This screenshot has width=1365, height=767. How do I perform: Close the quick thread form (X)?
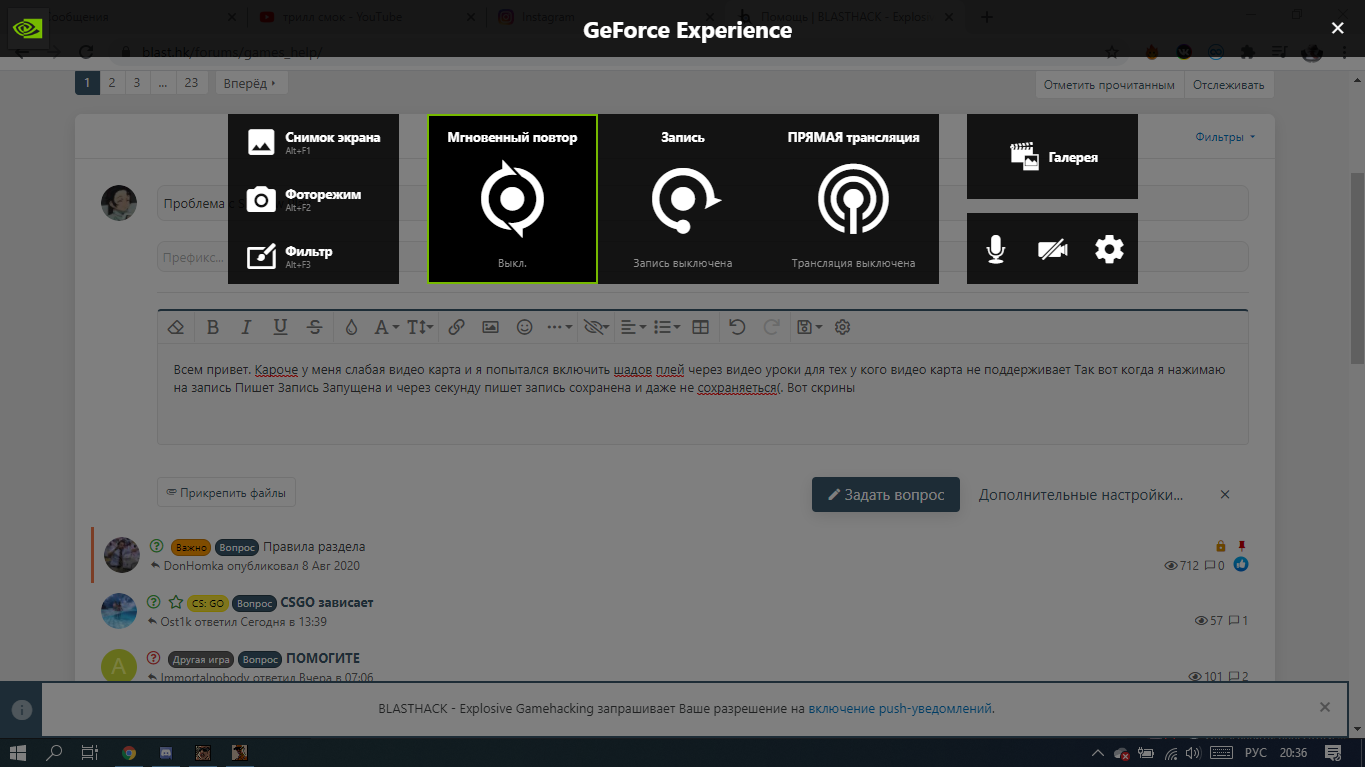pos(1225,495)
